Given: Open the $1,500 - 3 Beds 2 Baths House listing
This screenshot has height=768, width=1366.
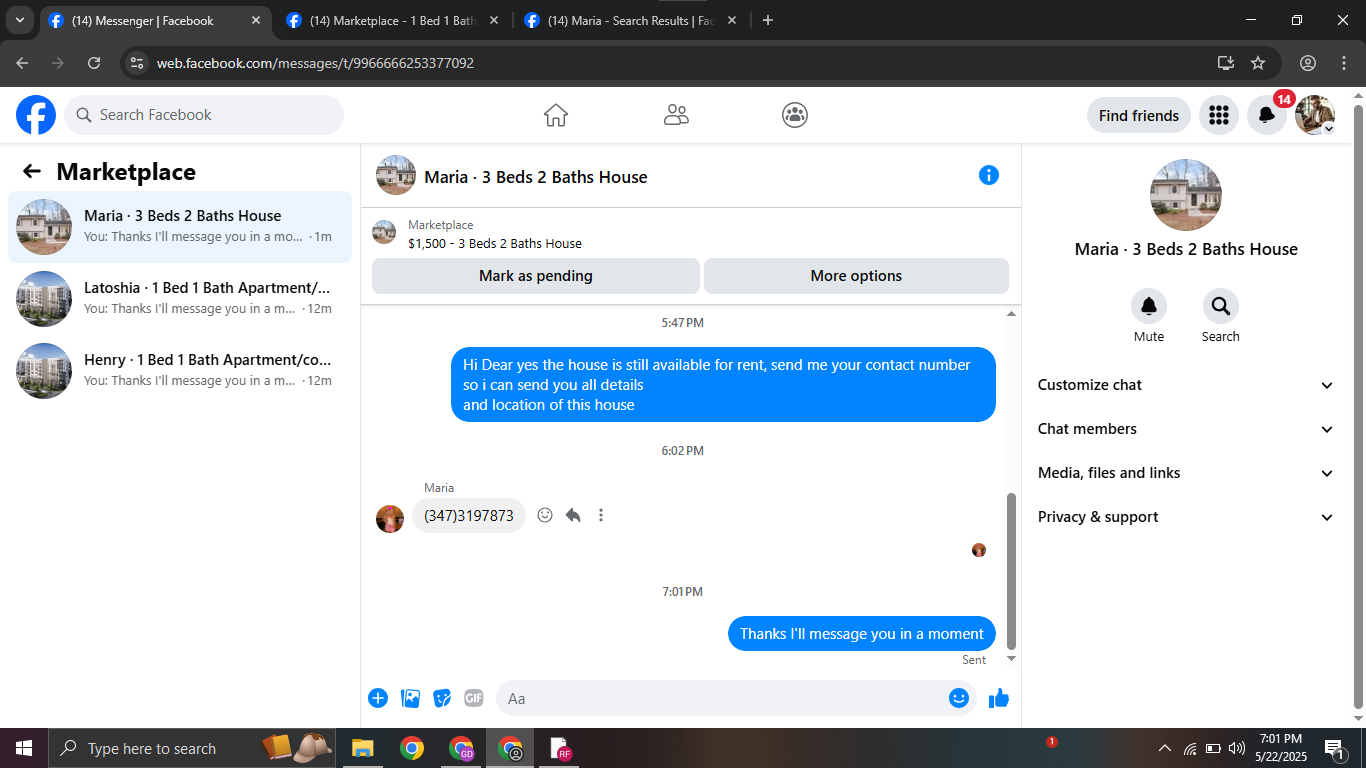Looking at the screenshot, I should point(495,243).
